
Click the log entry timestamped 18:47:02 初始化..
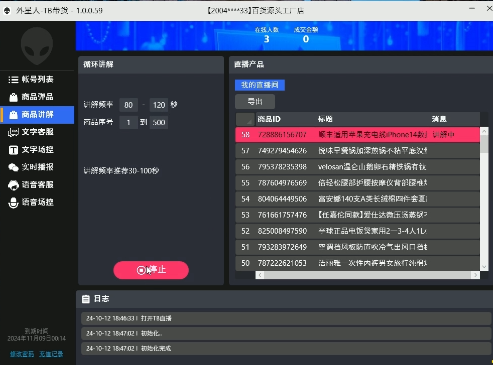286,333
